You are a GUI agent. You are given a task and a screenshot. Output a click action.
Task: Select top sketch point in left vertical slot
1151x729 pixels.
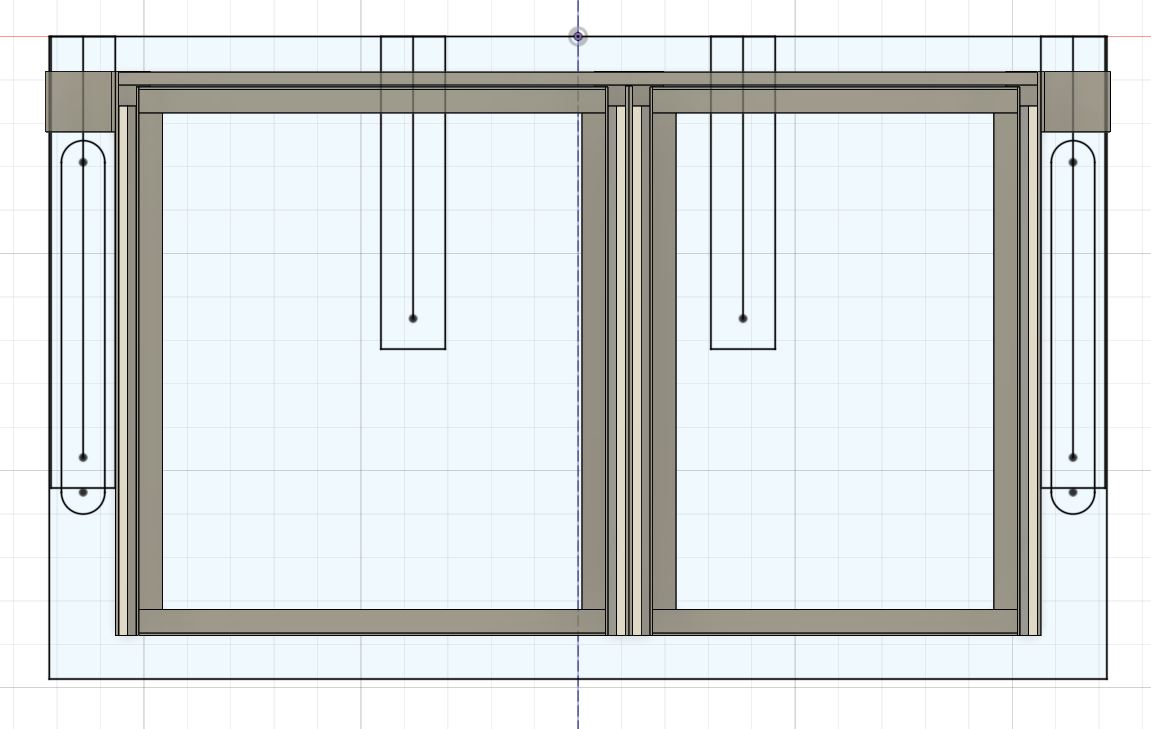tap(83, 162)
